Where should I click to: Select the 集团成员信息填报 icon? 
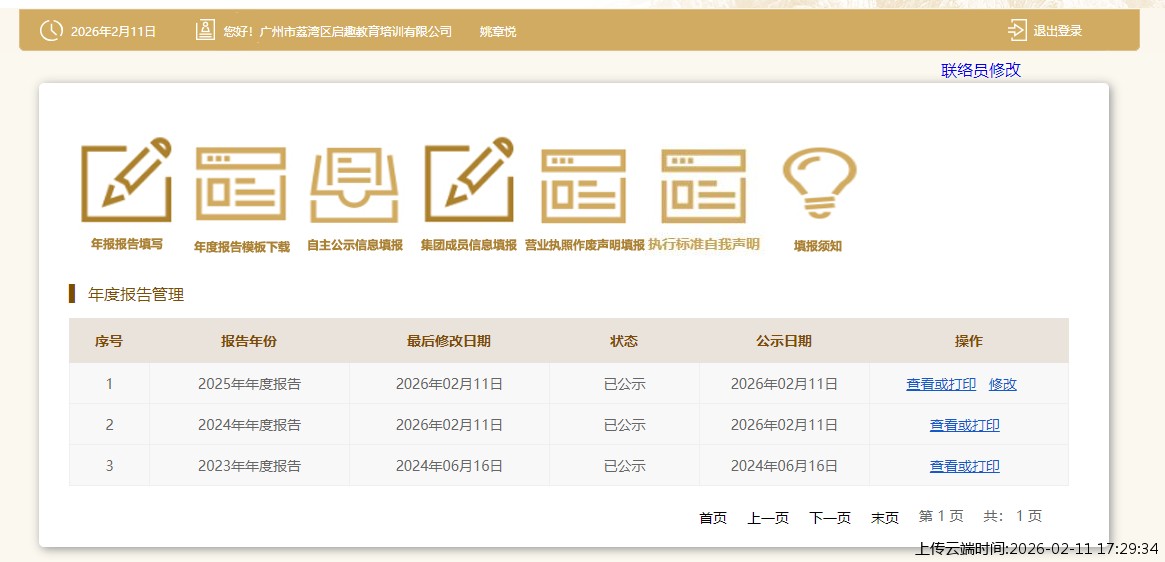tap(468, 182)
